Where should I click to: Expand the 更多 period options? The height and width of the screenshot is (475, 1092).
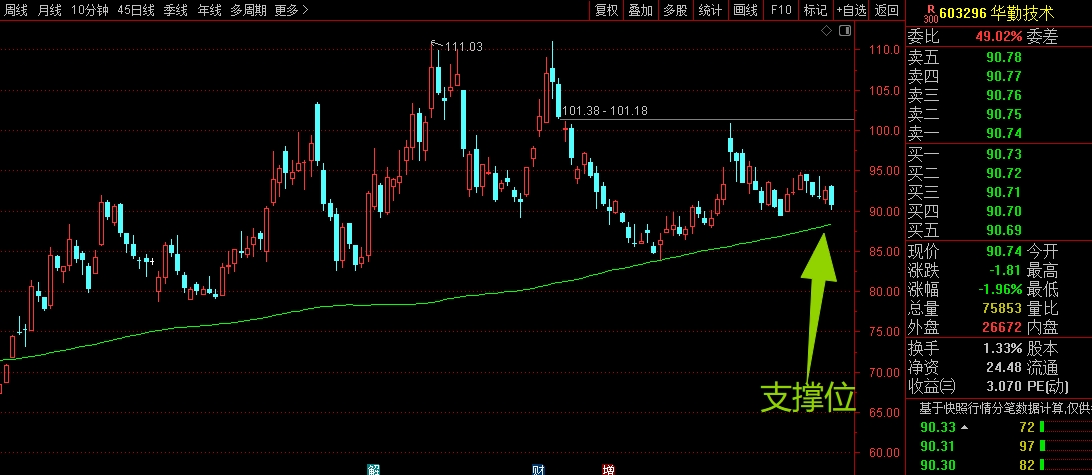pos(292,10)
